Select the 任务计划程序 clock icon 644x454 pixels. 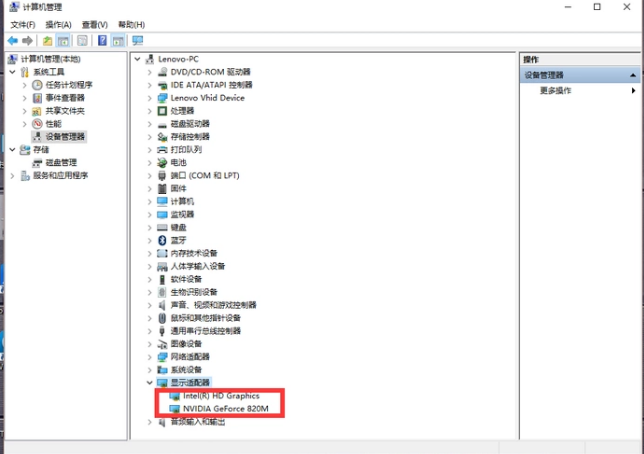point(37,85)
